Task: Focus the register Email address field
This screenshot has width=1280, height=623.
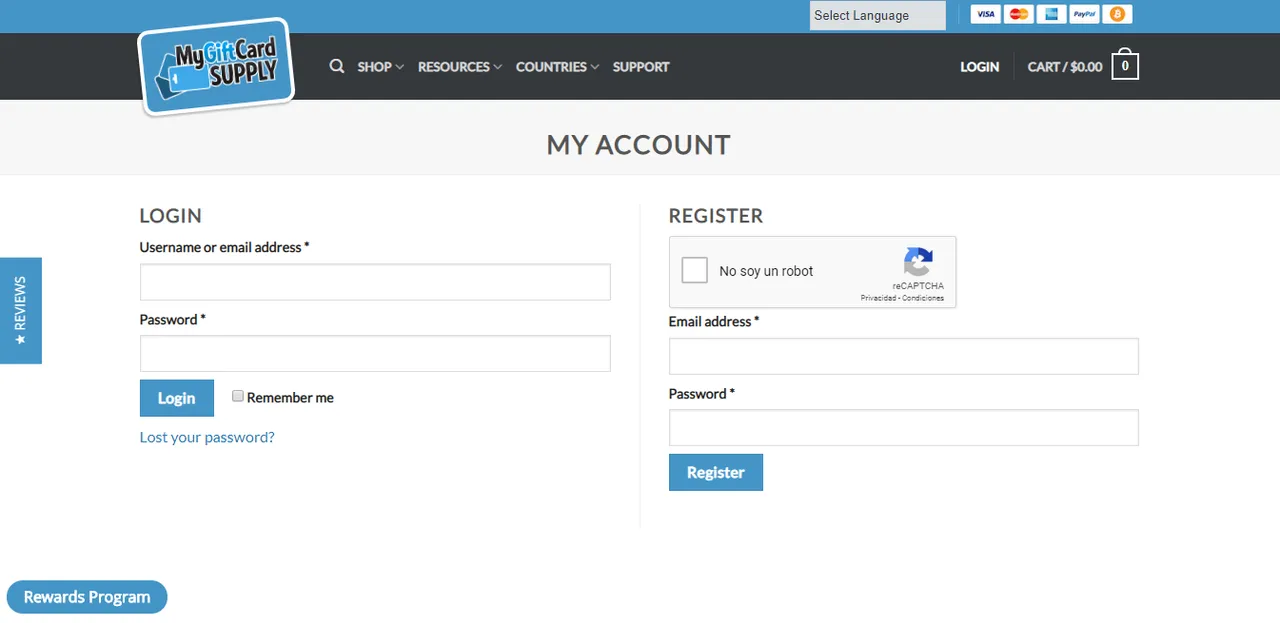Action: (x=904, y=356)
